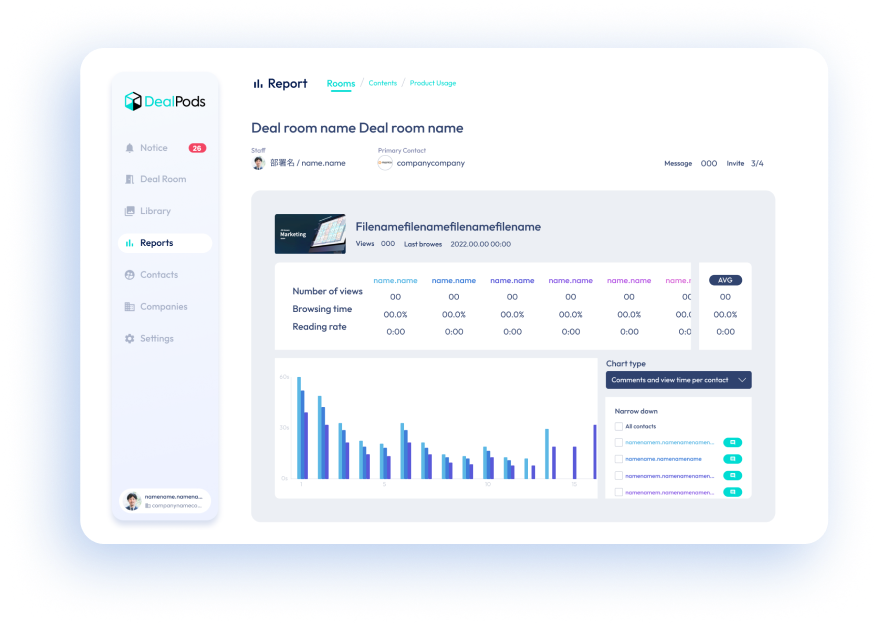The width and height of the screenshot is (877, 624).
Task: Open the Chart type dropdown
Action: (x=678, y=380)
